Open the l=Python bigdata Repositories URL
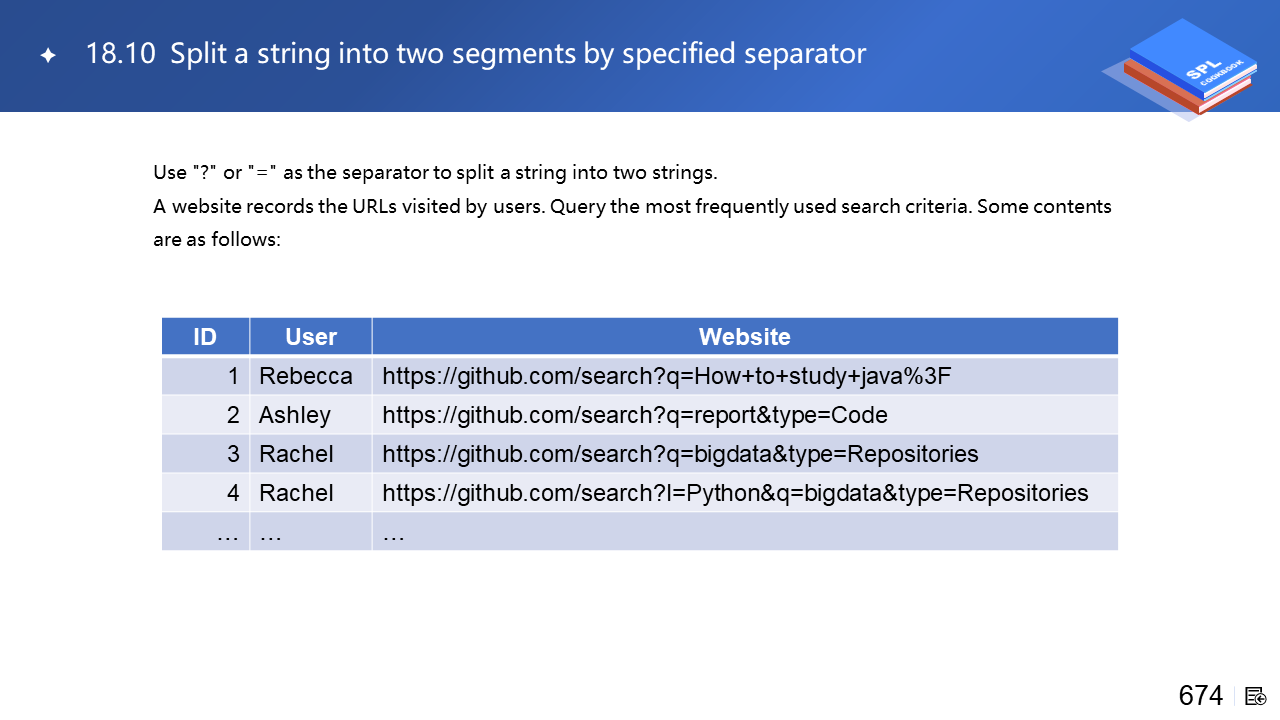The image size is (1280, 720). pyautogui.click(x=735, y=493)
